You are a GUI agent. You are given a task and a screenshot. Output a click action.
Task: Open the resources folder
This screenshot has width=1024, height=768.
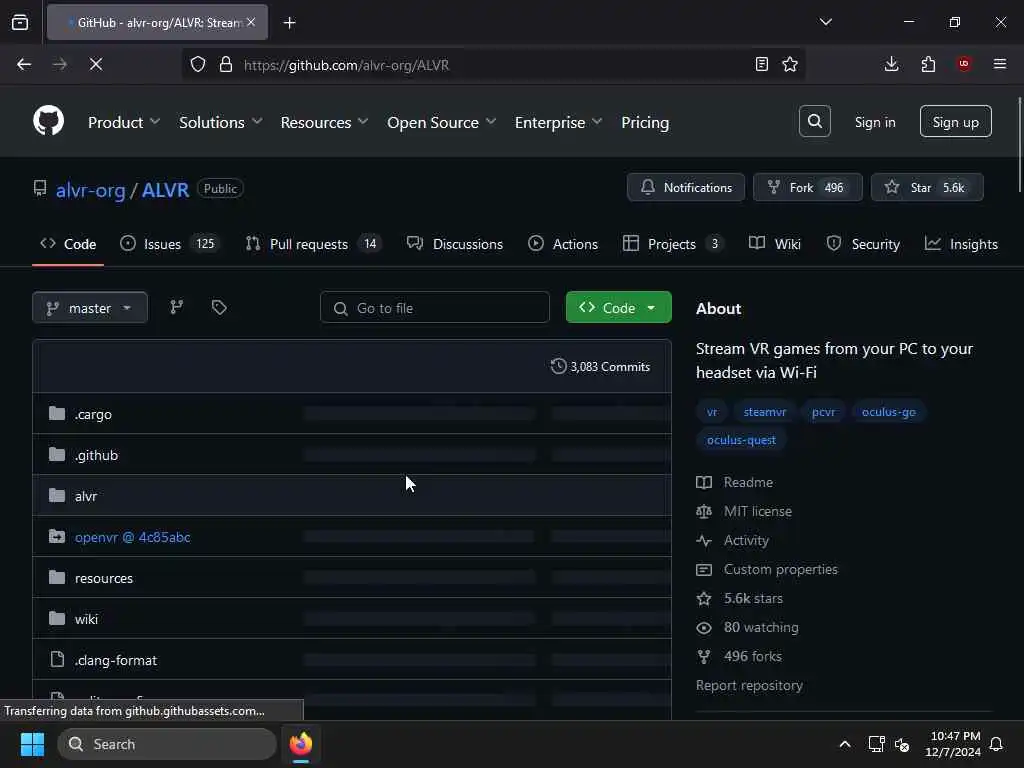tap(104, 578)
